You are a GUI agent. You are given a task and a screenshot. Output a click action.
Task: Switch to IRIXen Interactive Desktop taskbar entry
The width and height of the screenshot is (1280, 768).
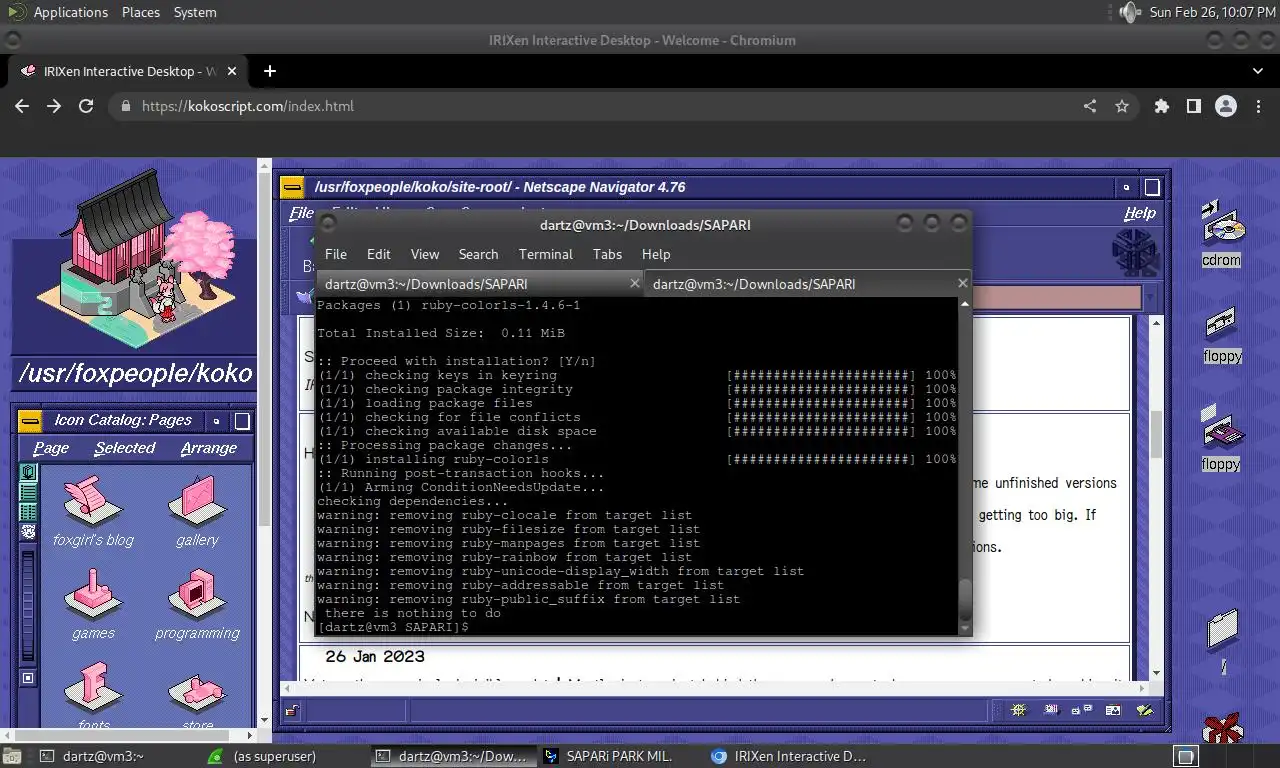tap(788, 756)
